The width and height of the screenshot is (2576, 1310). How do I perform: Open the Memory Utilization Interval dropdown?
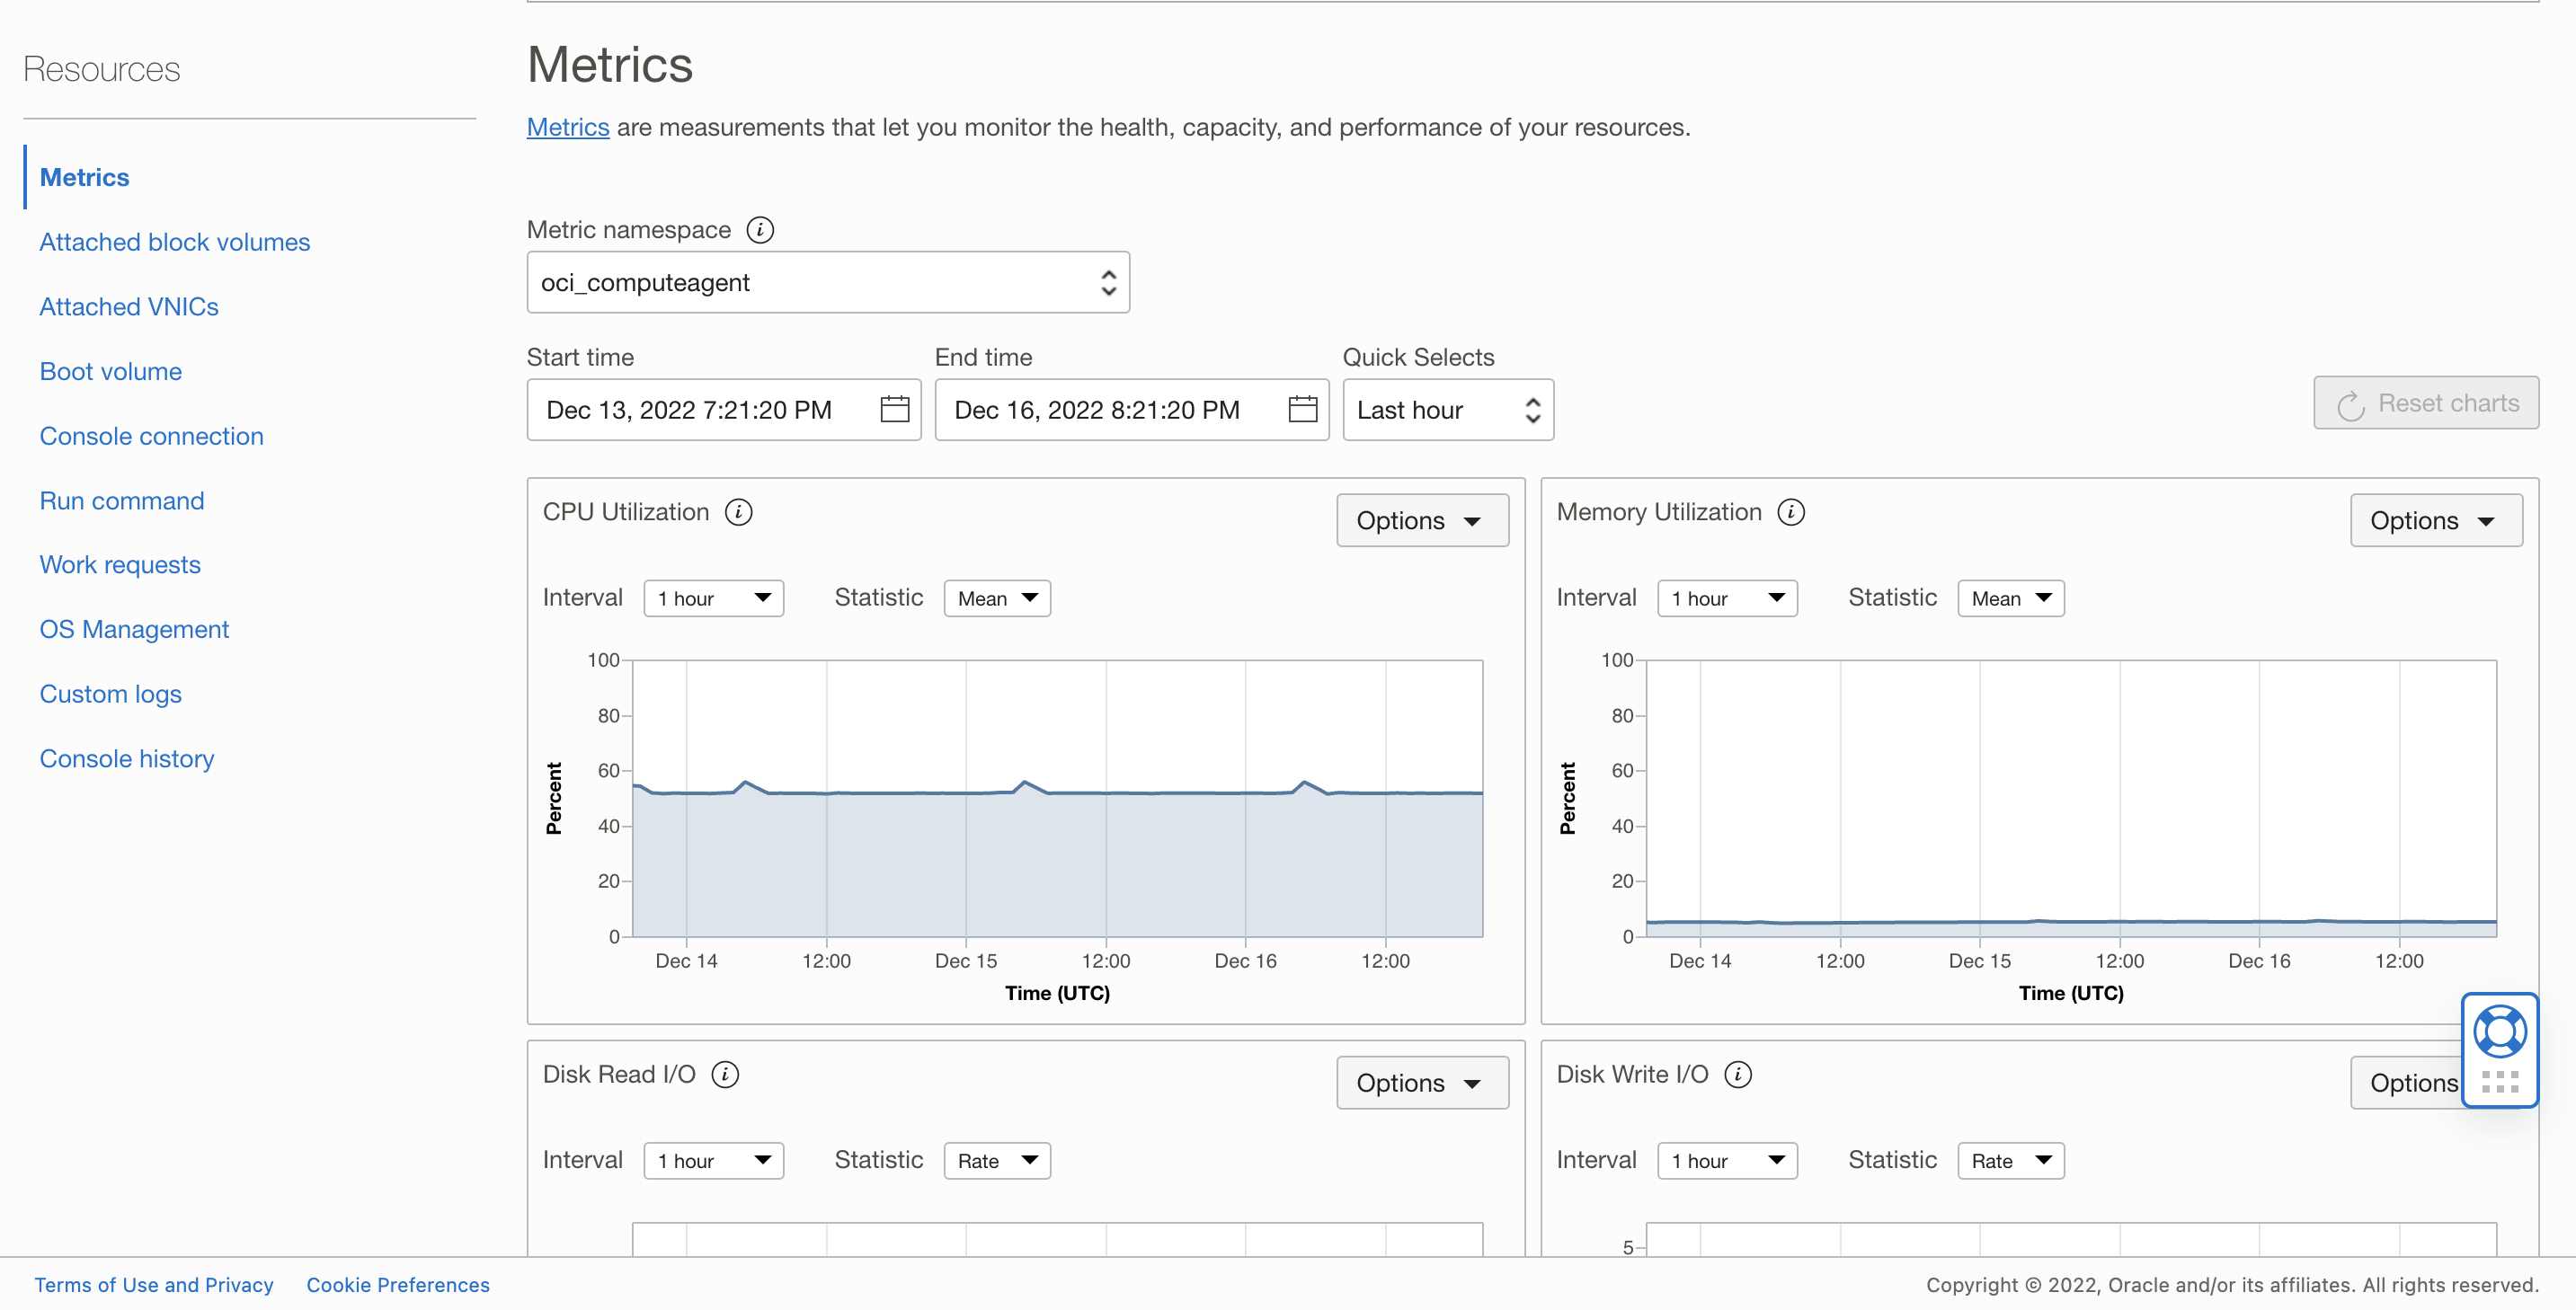(1726, 598)
